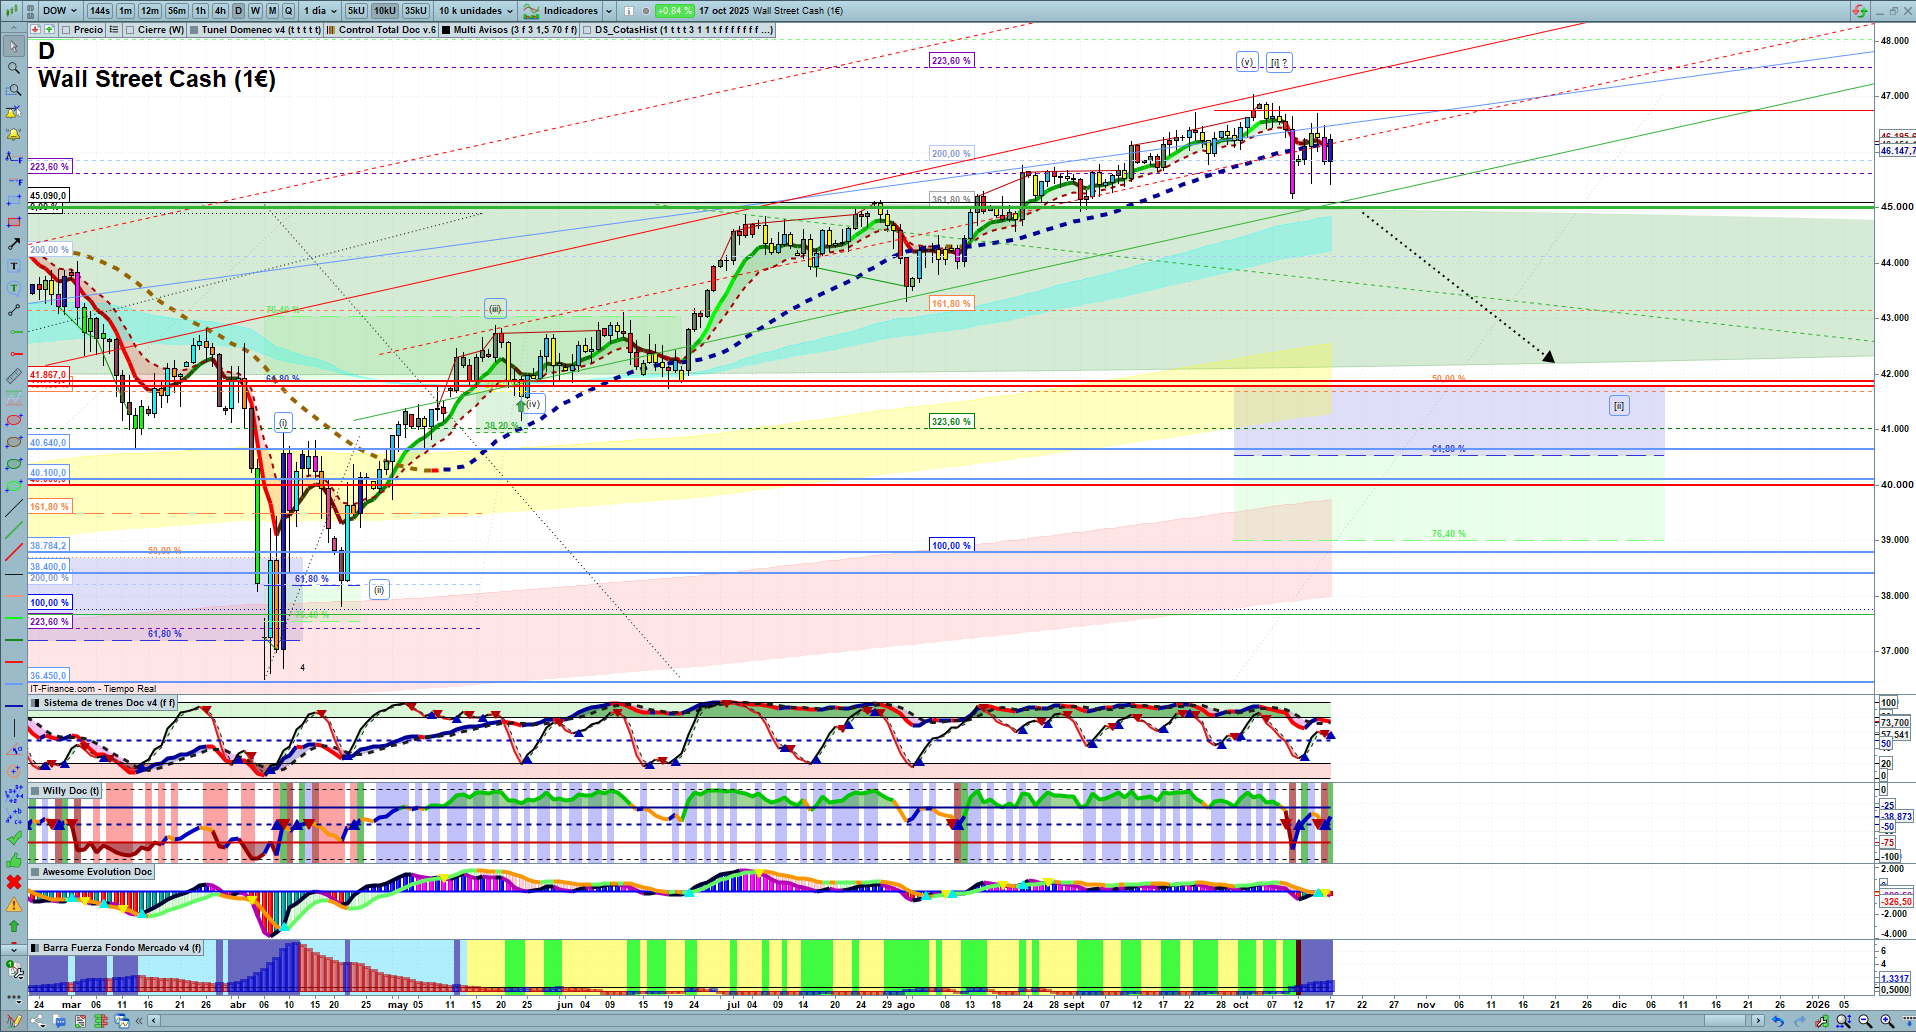The image size is (1916, 1032).
Task: Set history to 35kU units
Action: [x=416, y=11]
